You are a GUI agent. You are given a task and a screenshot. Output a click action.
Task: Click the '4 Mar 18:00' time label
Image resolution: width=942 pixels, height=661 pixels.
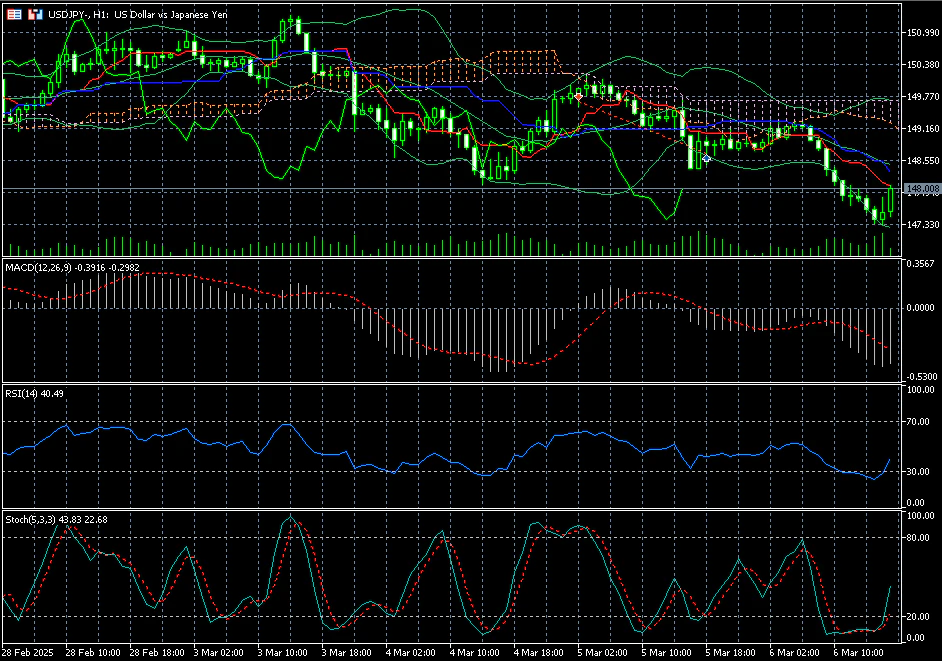[x=538, y=653]
